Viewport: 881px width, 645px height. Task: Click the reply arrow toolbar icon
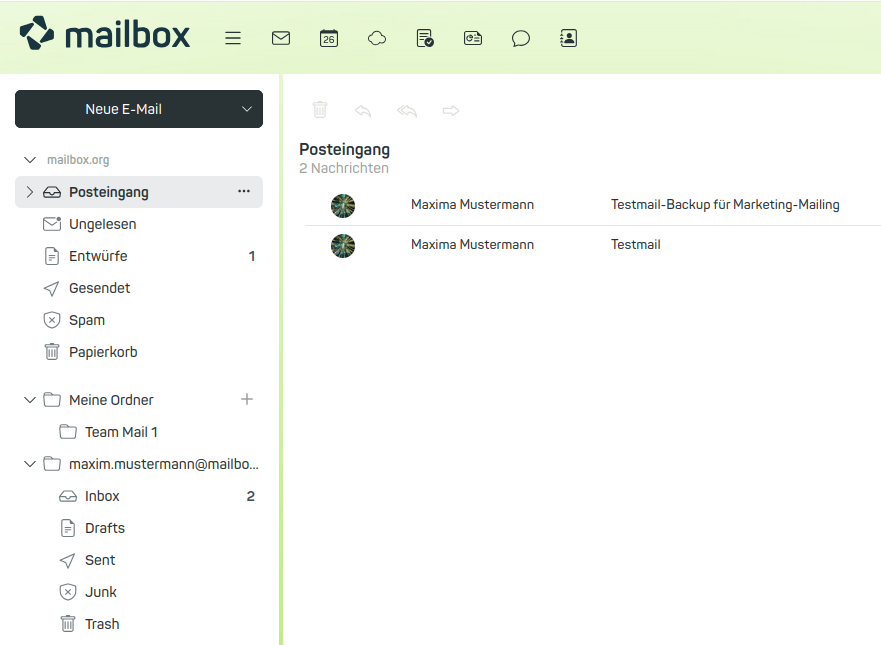click(363, 111)
